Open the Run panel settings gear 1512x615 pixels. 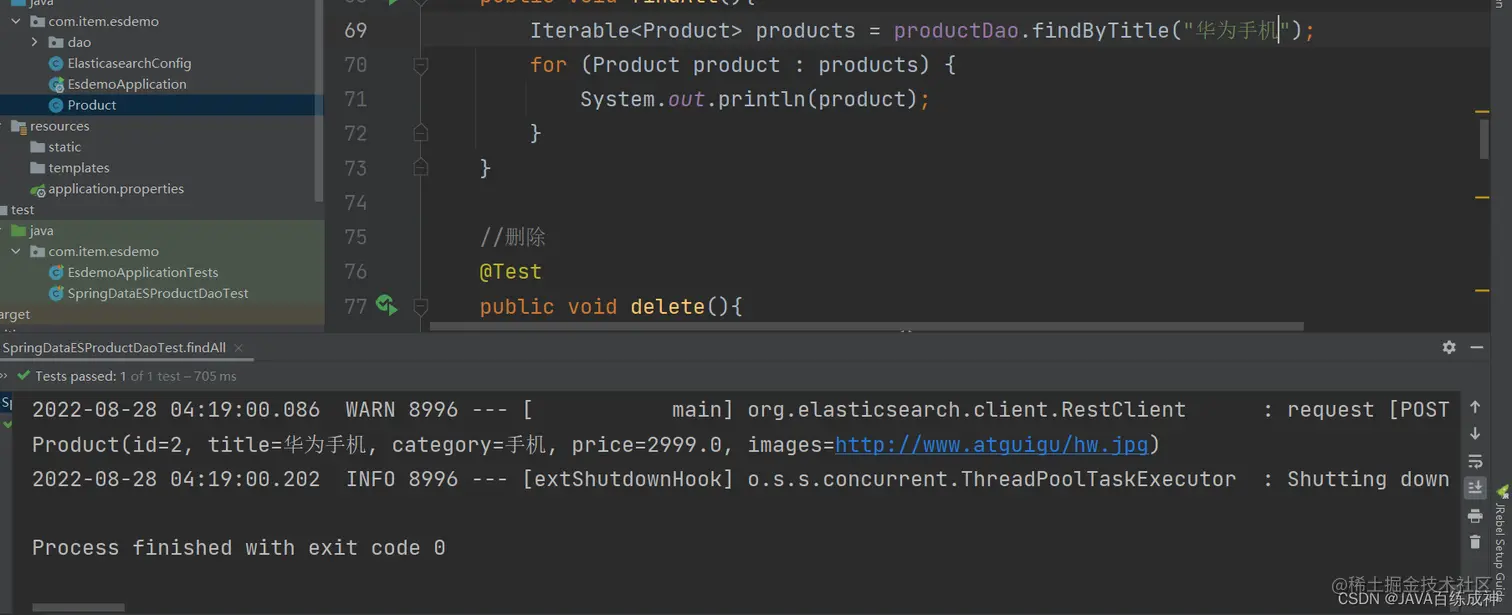pyautogui.click(x=1449, y=347)
